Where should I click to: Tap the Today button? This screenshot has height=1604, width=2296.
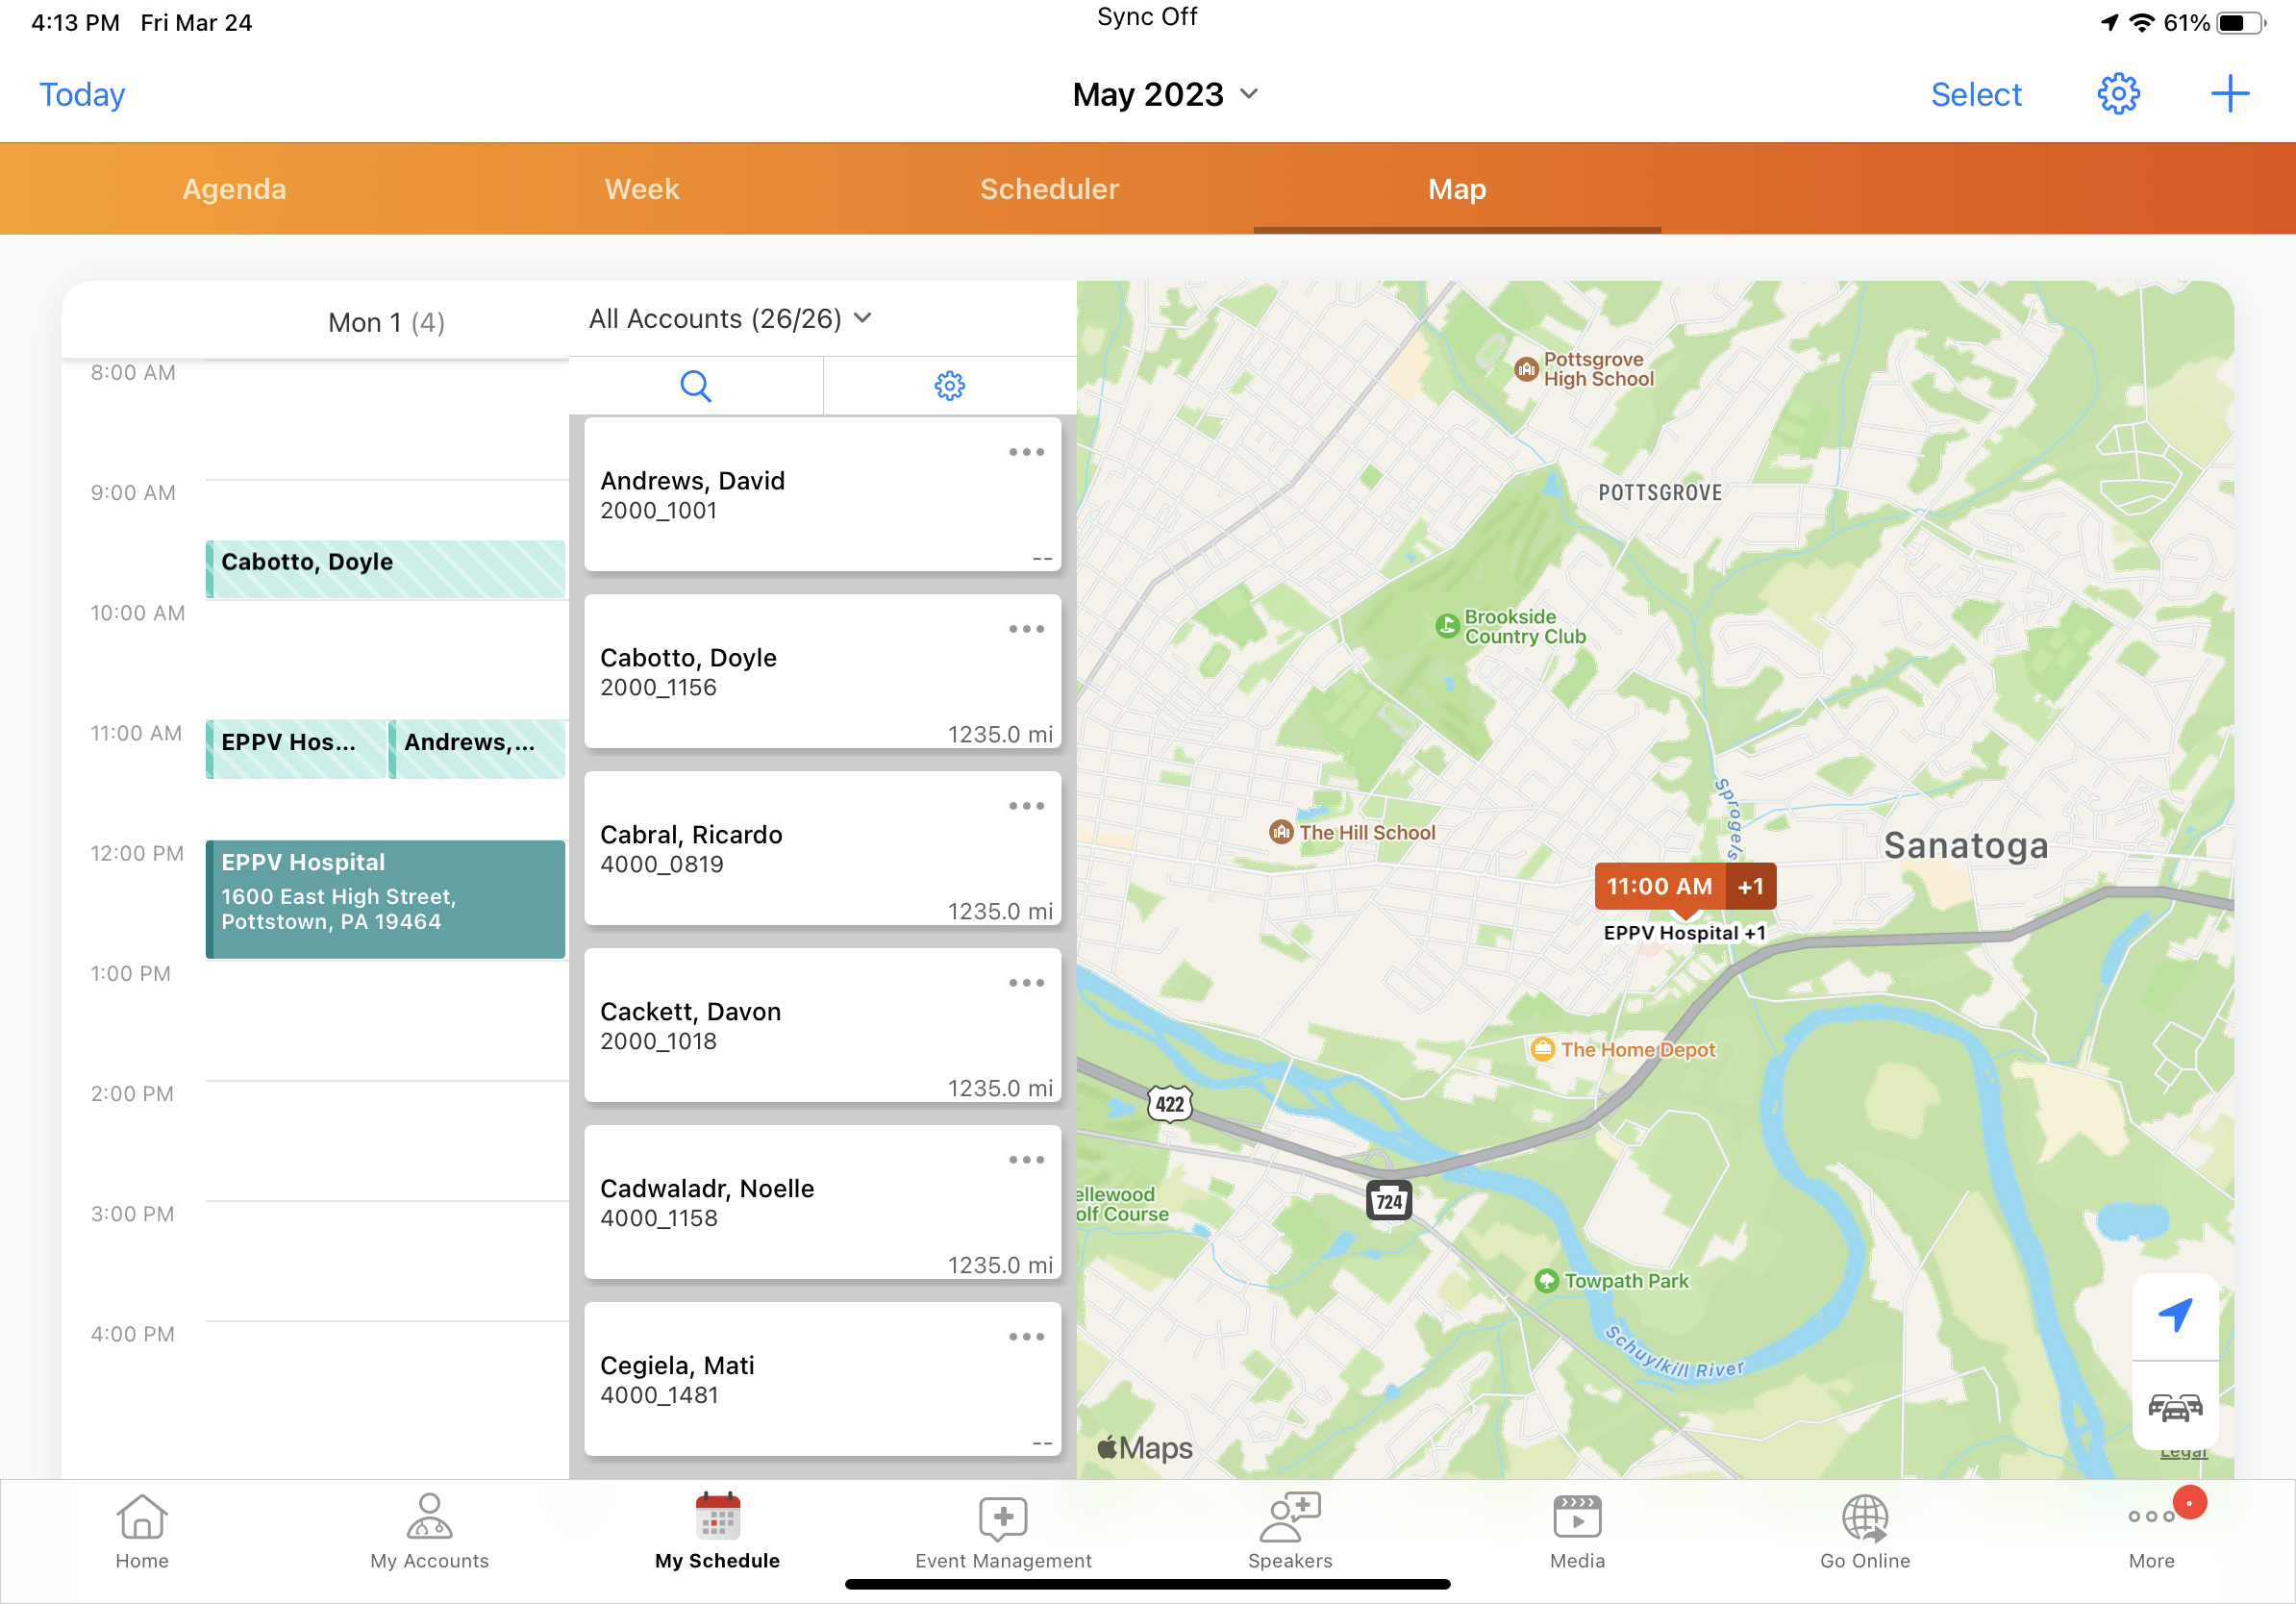(x=82, y=94)
